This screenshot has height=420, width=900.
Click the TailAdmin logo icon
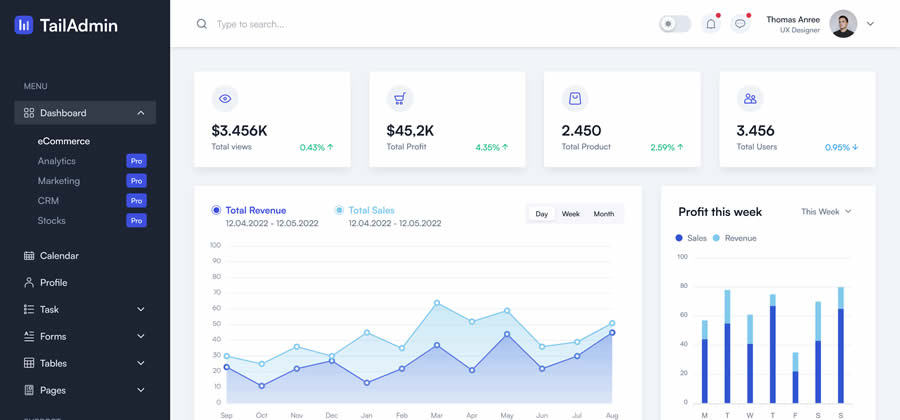(x=24, y=25)
